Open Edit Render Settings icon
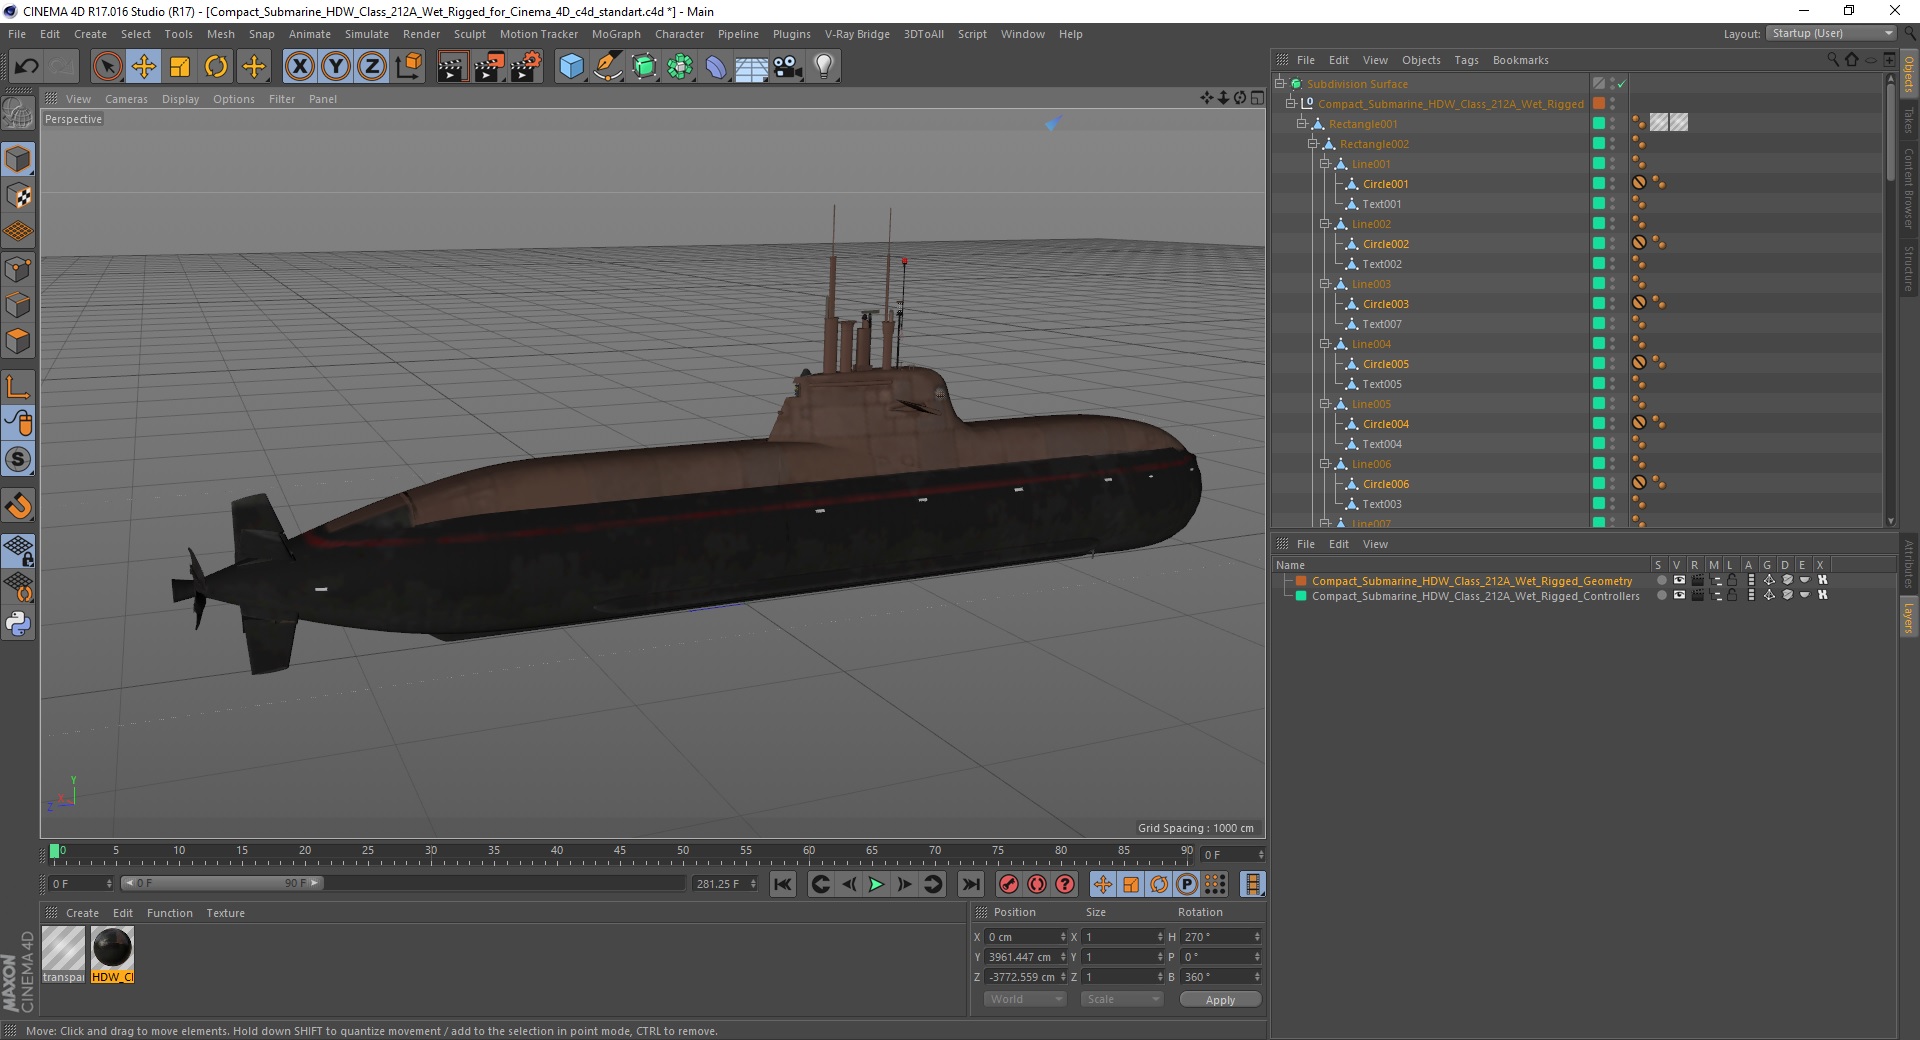 click(525, 67)
